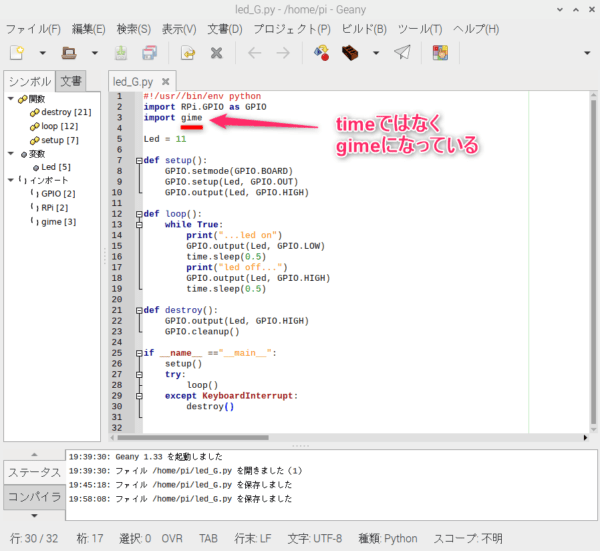Collapse the 関数 tree group
Viewport: 600px width, 551px height.
pos(11,99)
